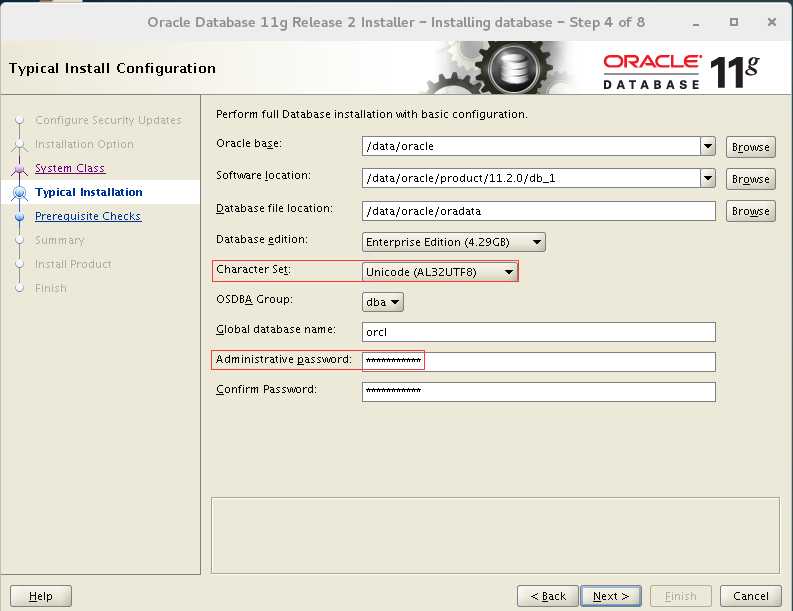This screenshot has width=793, height=611.
Task: Click the Install Product step label
Action: [73, 264]
